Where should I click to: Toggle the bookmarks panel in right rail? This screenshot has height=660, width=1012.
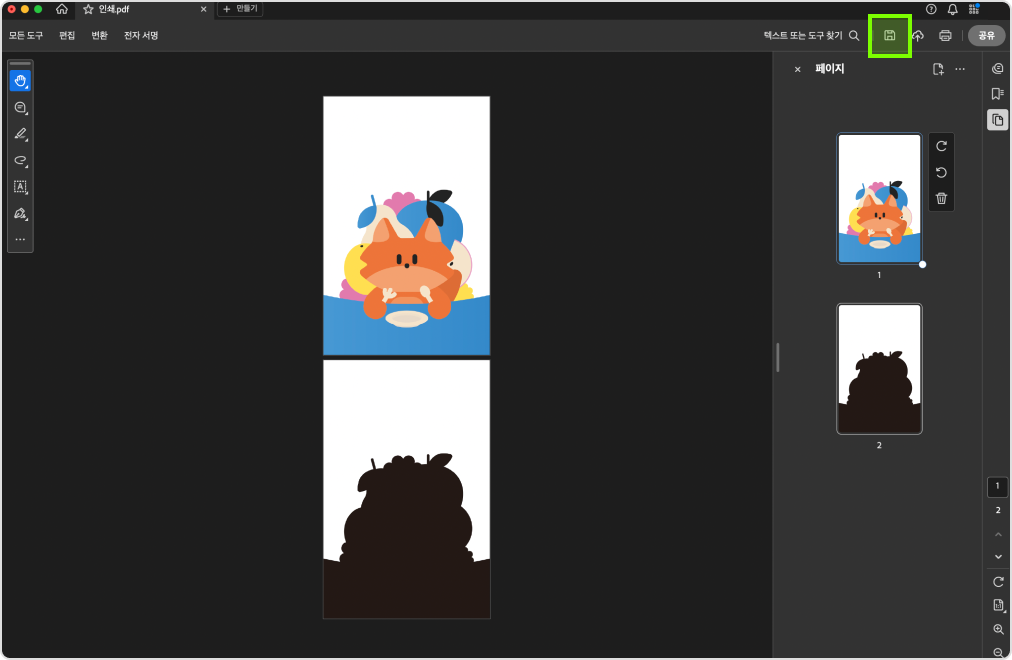(997, 94)
